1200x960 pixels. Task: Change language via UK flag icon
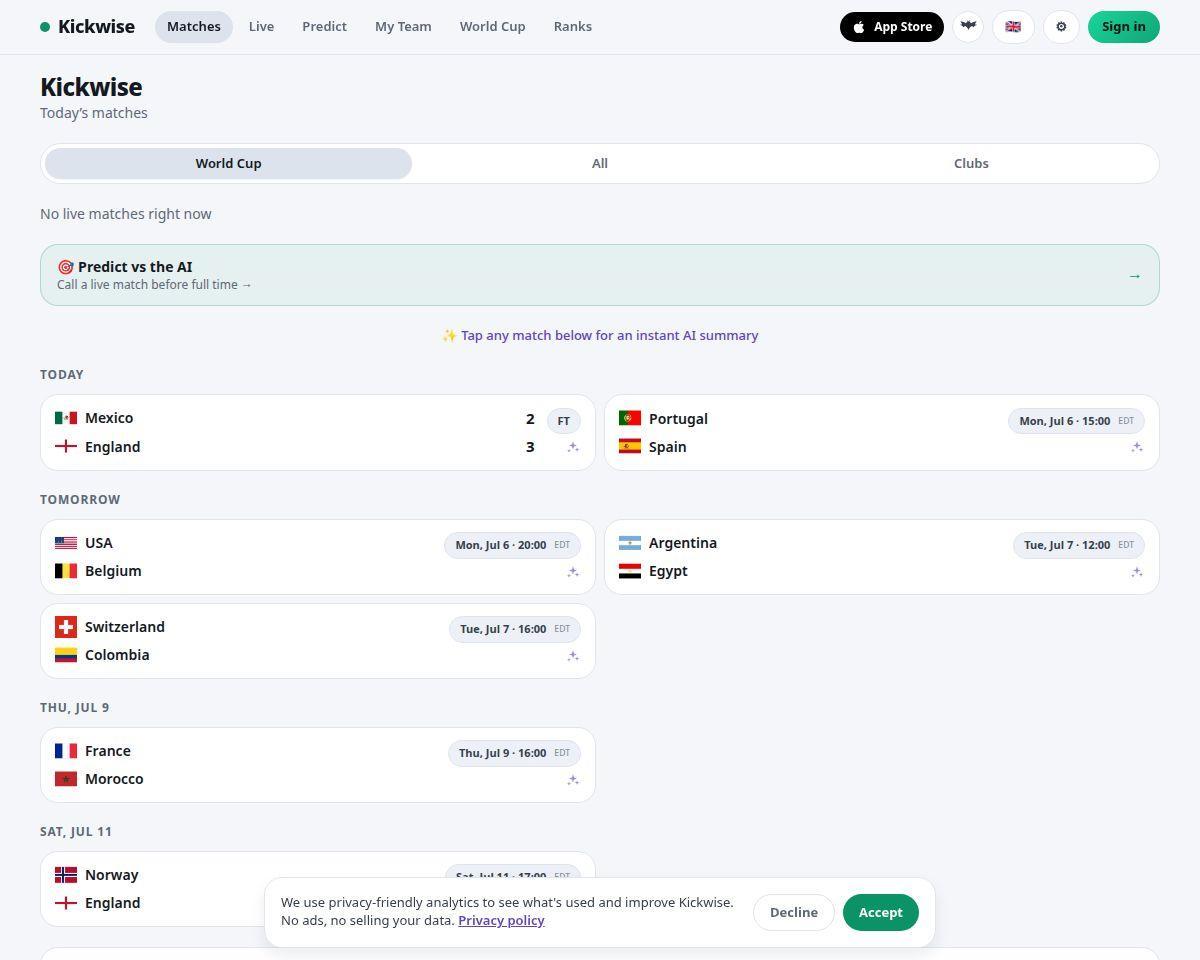[1013, 27]
